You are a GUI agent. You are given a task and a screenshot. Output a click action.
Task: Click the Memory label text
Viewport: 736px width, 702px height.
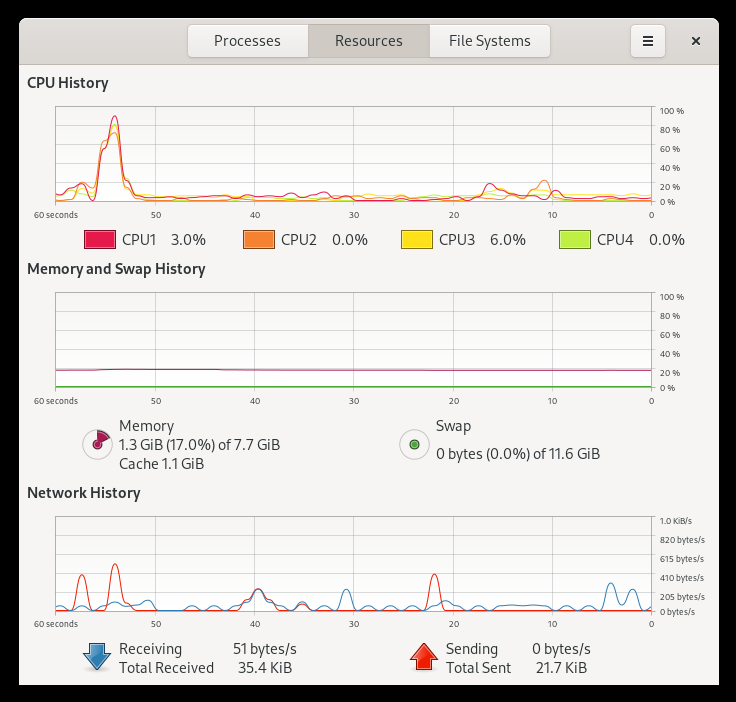146,426
